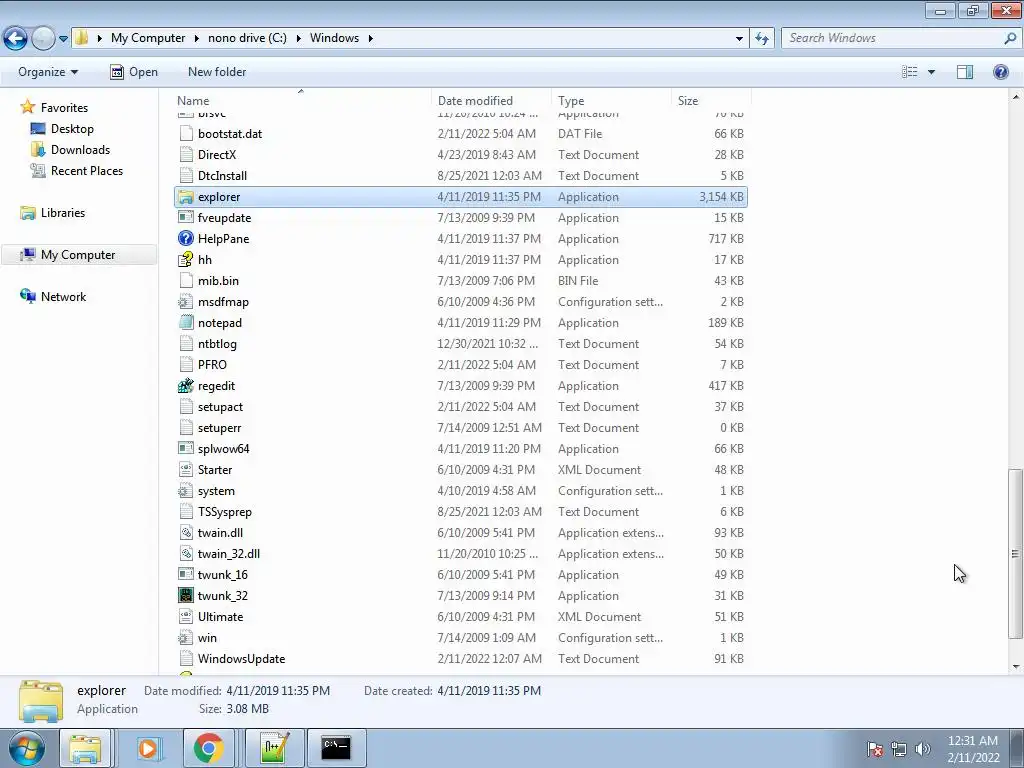Select My Computer in navigation pane
The image size is (1024, 768).
click(78, 255)
